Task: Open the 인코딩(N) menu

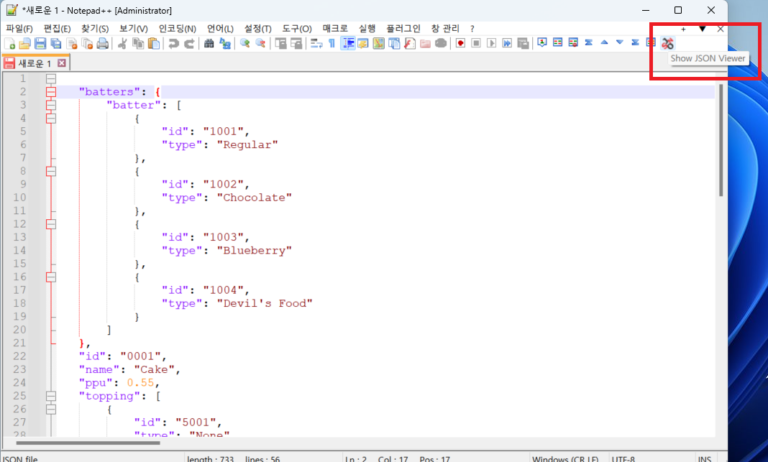Action: [x=177, y=29]
